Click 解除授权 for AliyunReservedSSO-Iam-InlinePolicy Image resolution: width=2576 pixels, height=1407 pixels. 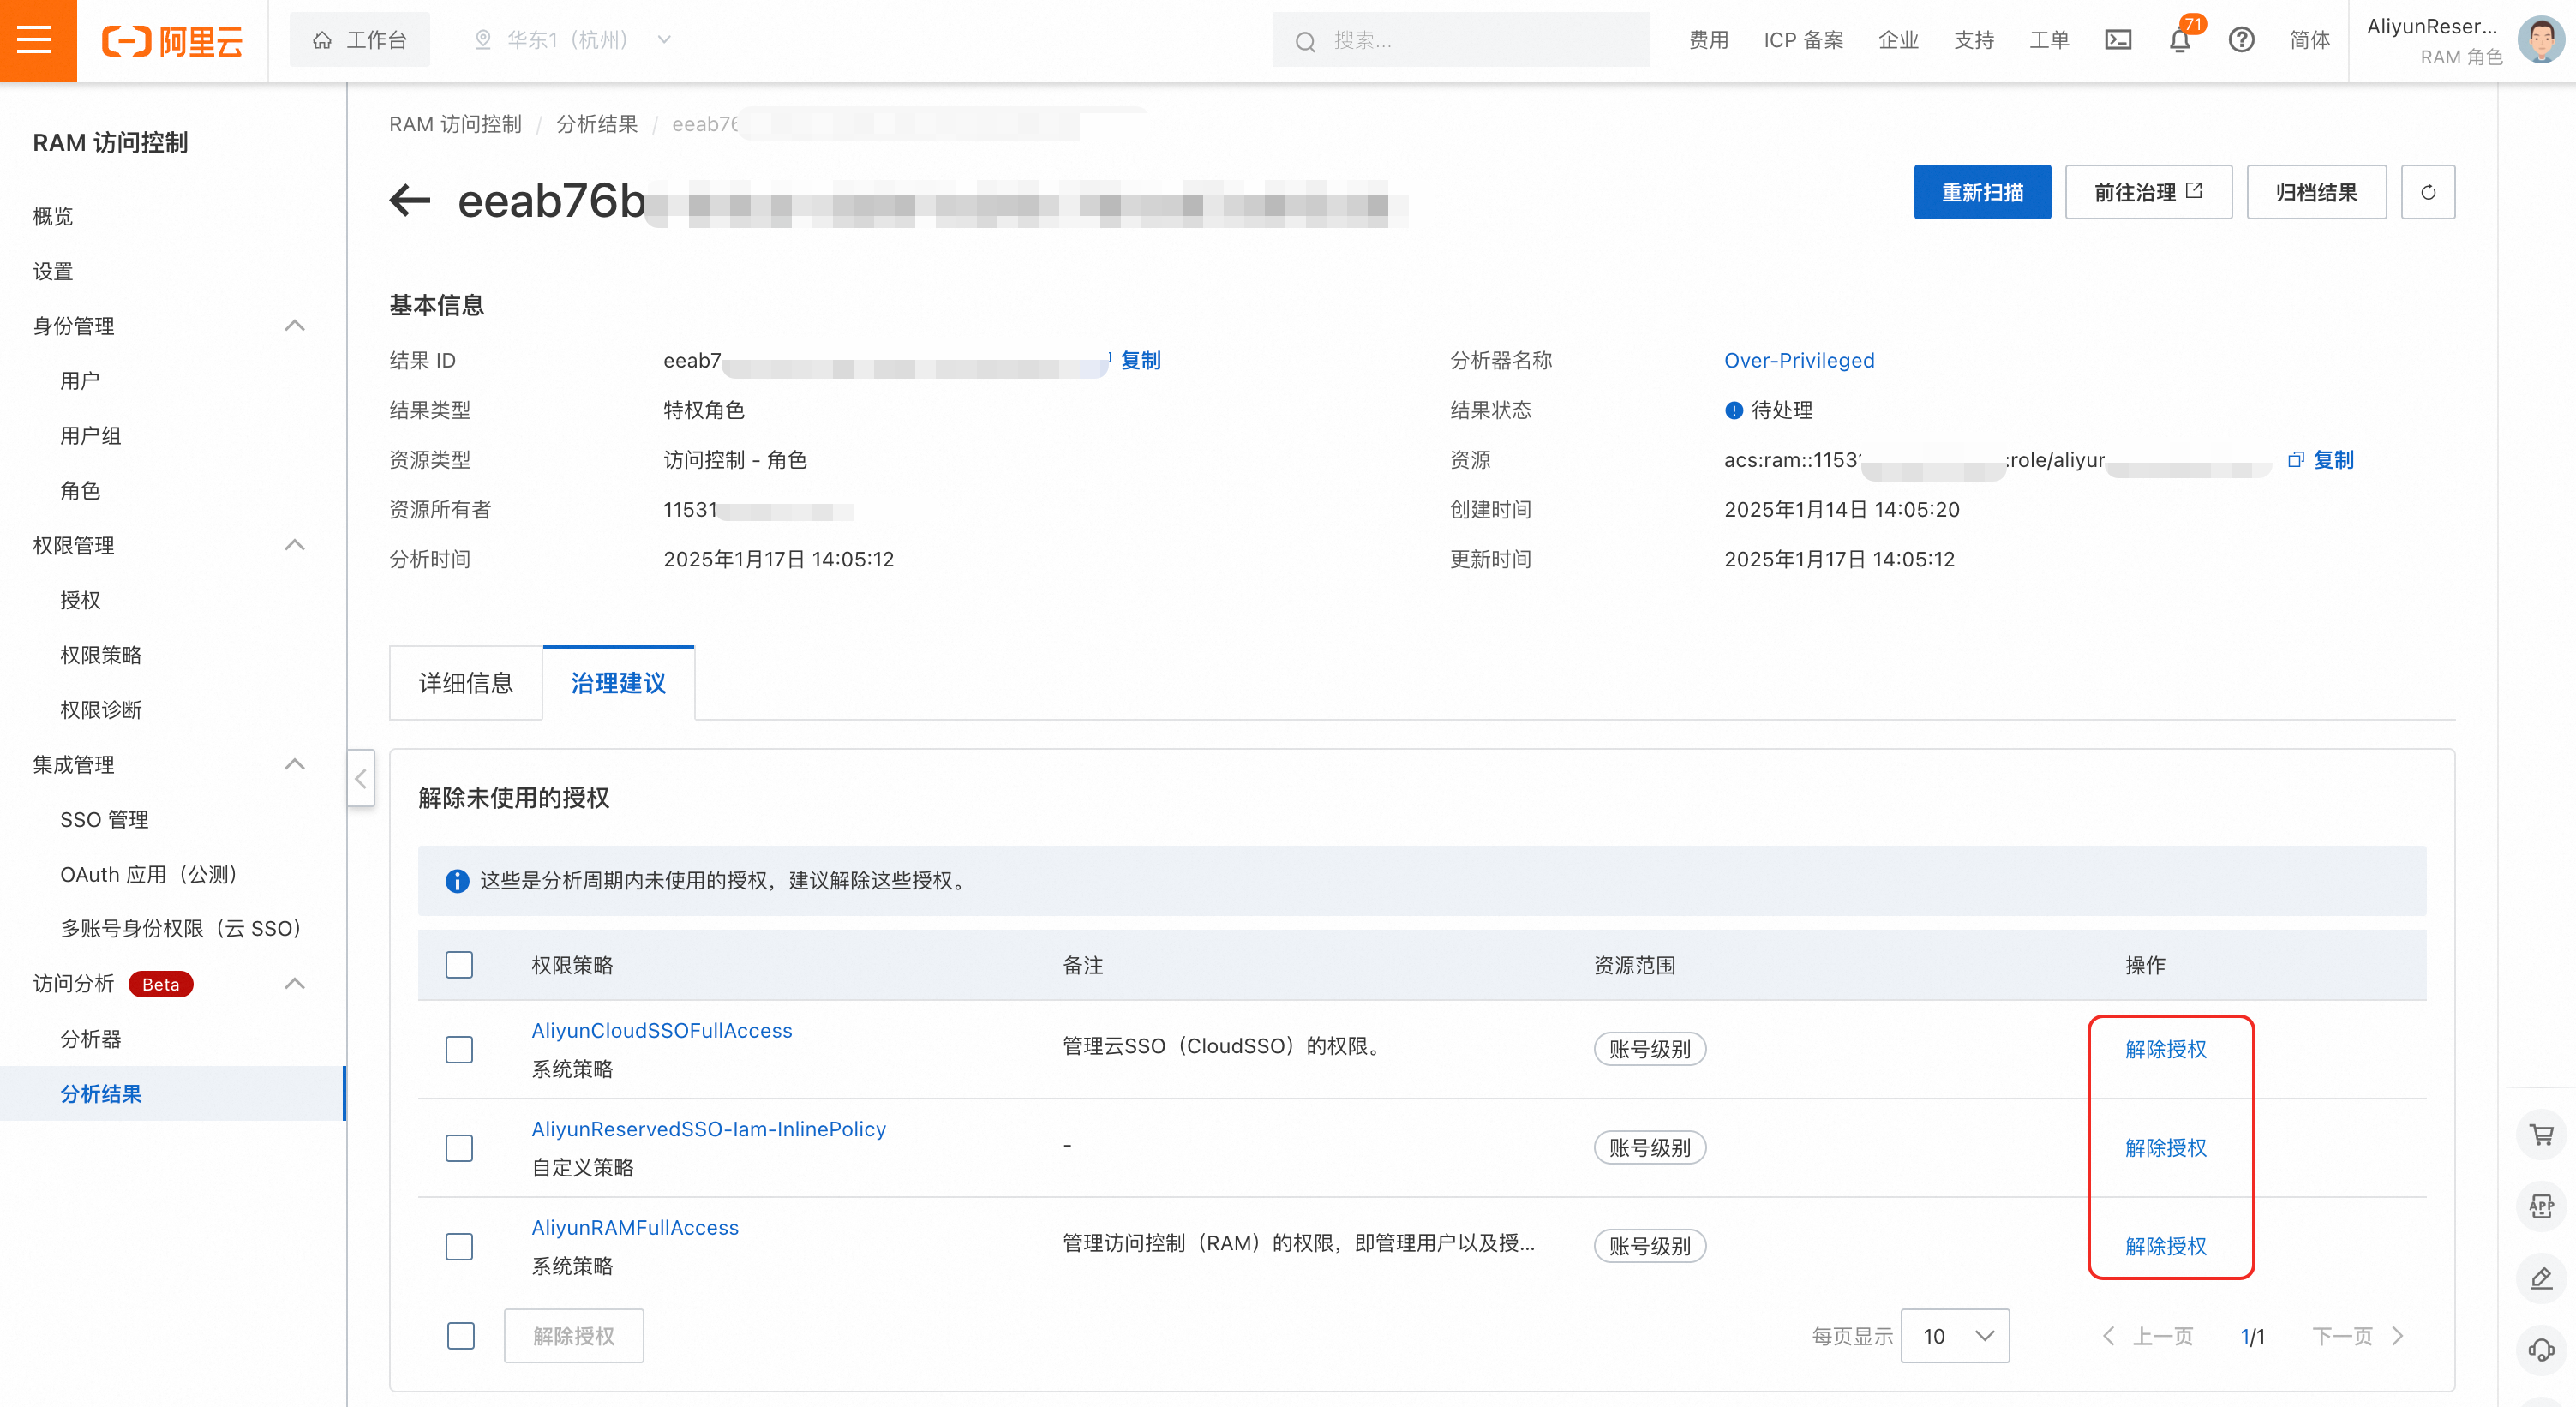[2165, 1147]
